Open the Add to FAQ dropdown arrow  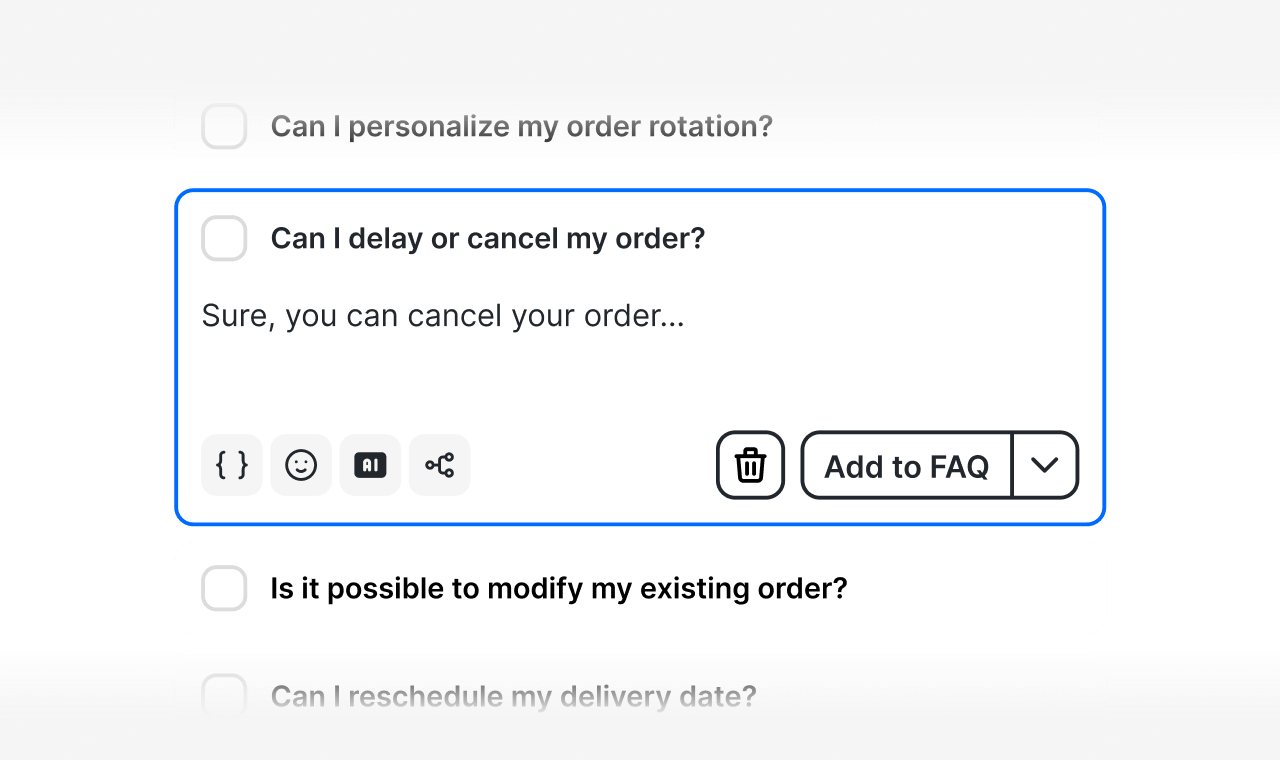pyautogui.click(x=1045, y=465)
